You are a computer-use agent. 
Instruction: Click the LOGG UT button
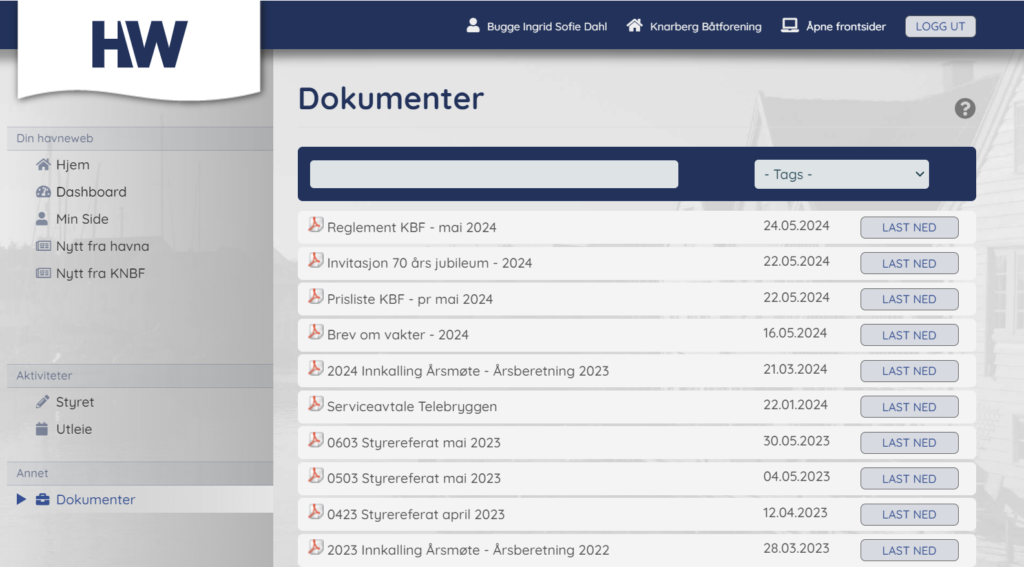tap(940, 26)
